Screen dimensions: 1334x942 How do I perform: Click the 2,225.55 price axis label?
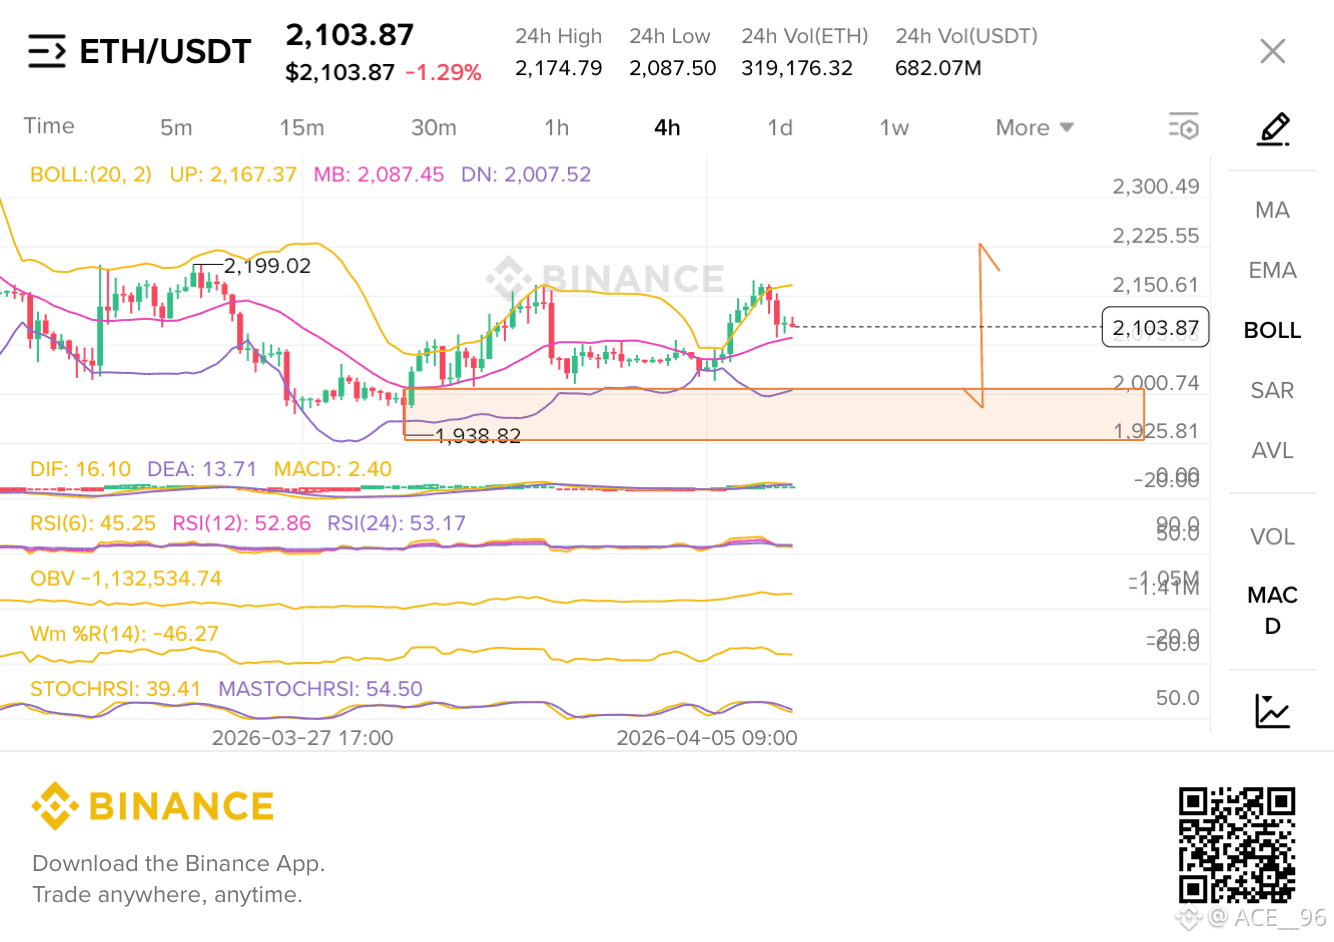(1156, 236)
